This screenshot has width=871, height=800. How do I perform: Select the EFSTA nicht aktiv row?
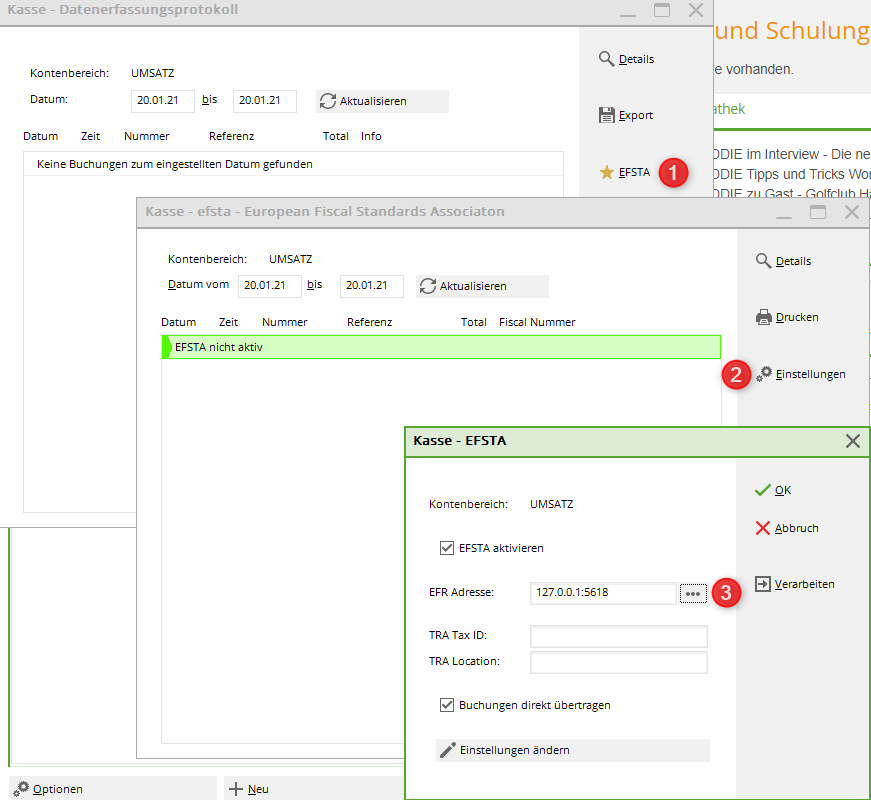[440, 347]
